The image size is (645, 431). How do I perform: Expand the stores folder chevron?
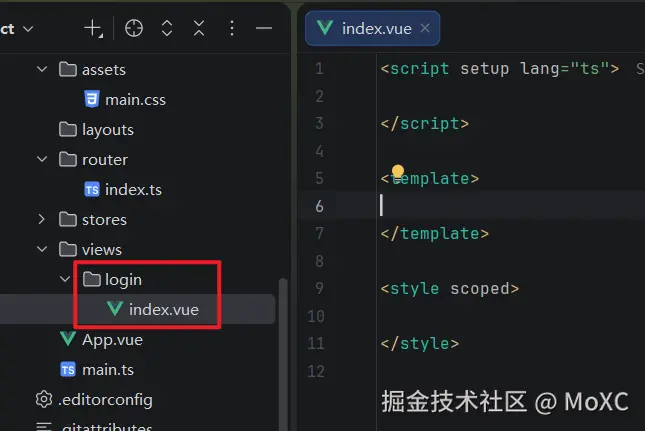pyautogui.click(x=41, y=219)
